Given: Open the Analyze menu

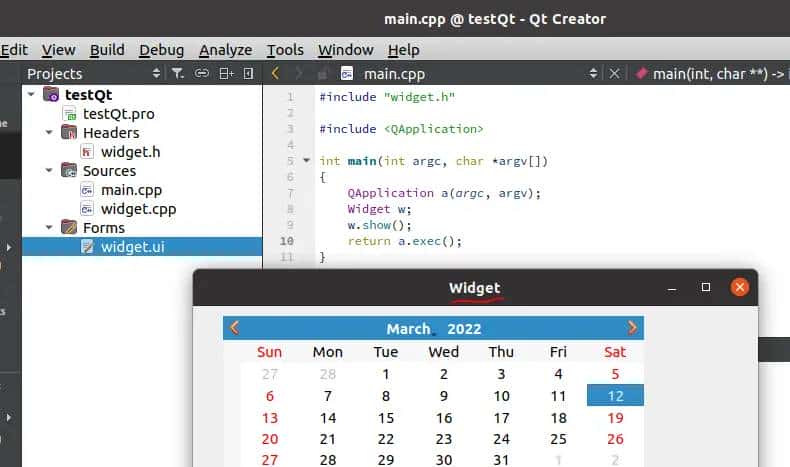Looking at the screenshot, I should pos(225,50).
